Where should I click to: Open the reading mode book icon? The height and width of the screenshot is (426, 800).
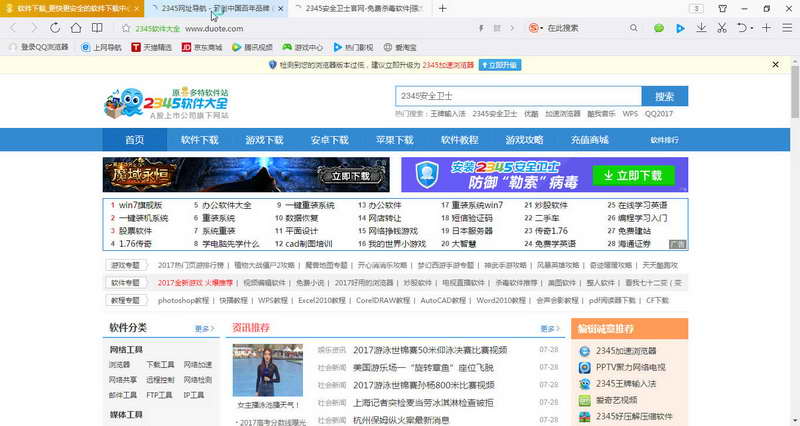click(x=97, y=28)
